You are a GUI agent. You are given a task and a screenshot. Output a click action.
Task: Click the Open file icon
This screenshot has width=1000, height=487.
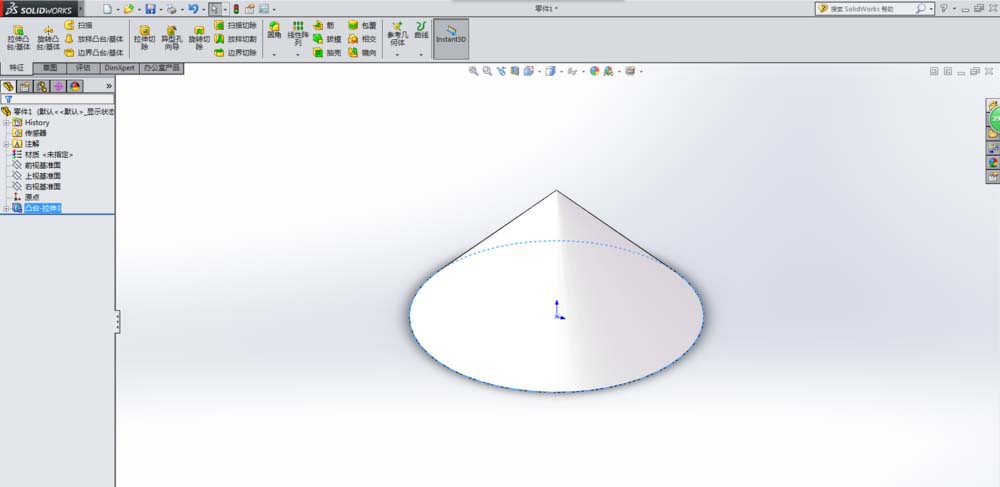(x=129, y=9)
